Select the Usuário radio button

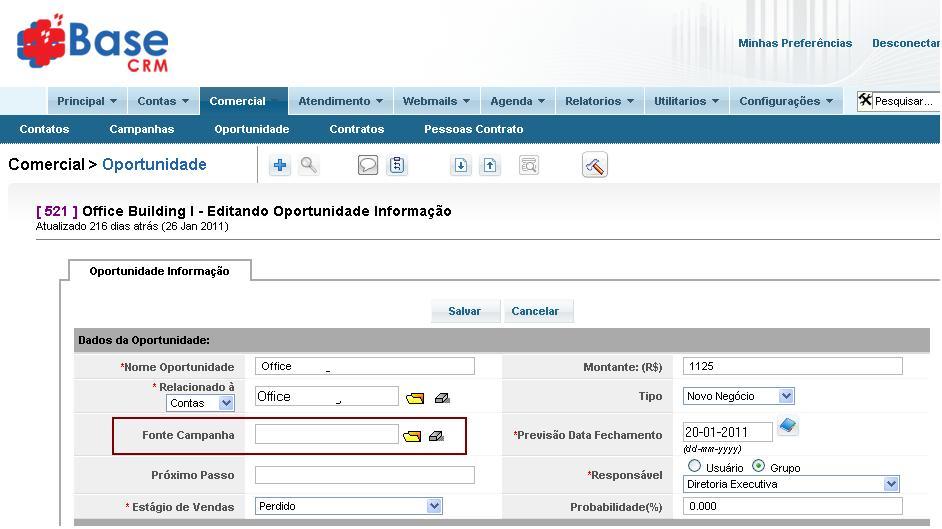click(695, 466)
